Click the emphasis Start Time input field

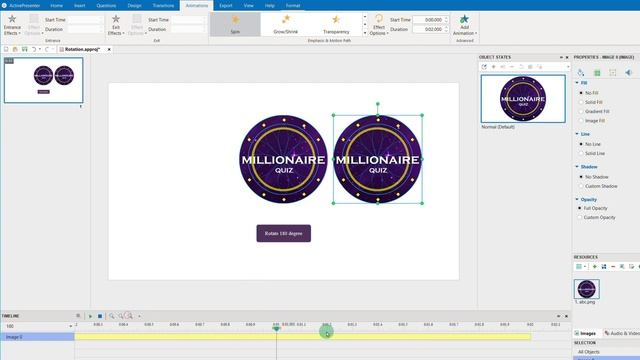point(431,20)
